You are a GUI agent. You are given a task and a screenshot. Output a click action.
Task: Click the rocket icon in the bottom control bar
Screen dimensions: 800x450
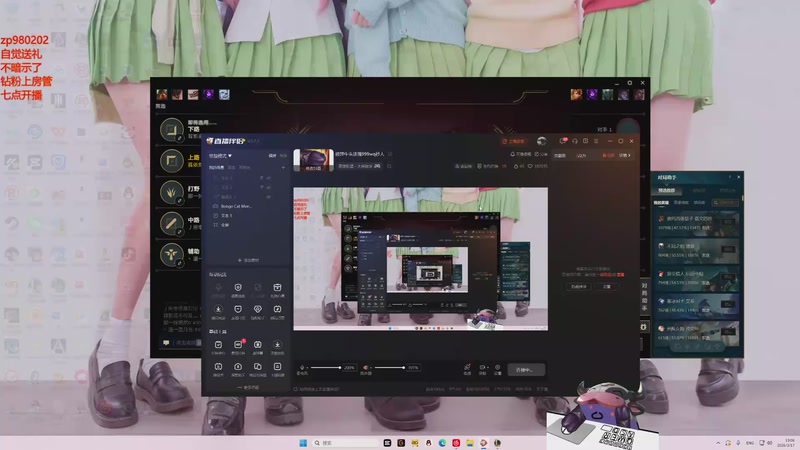[467, 367]
